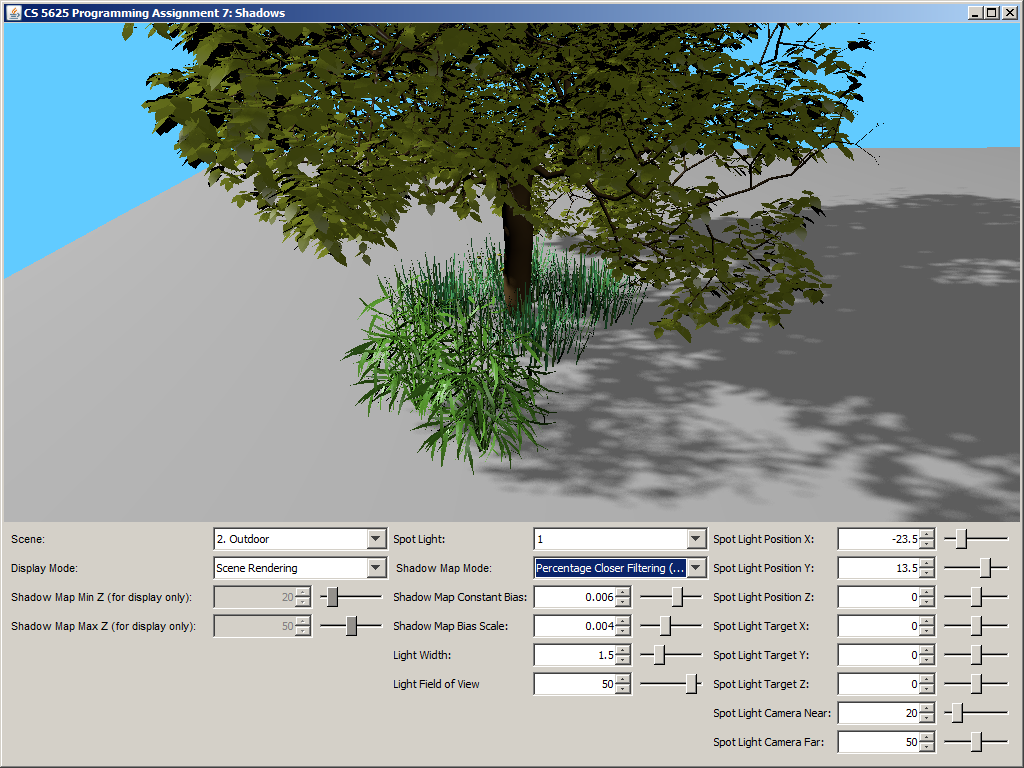Decrease Light Field of View with the down arrow
The image size is (1024, 768).
[x=624, y=690]
